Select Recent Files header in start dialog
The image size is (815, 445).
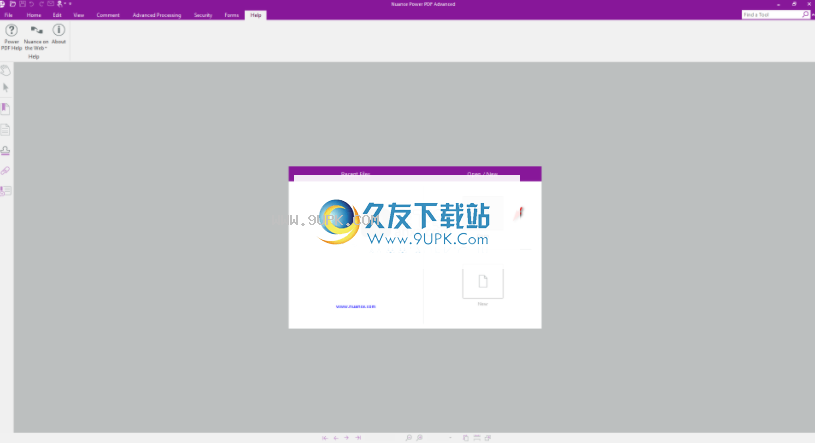pos(356,174)
